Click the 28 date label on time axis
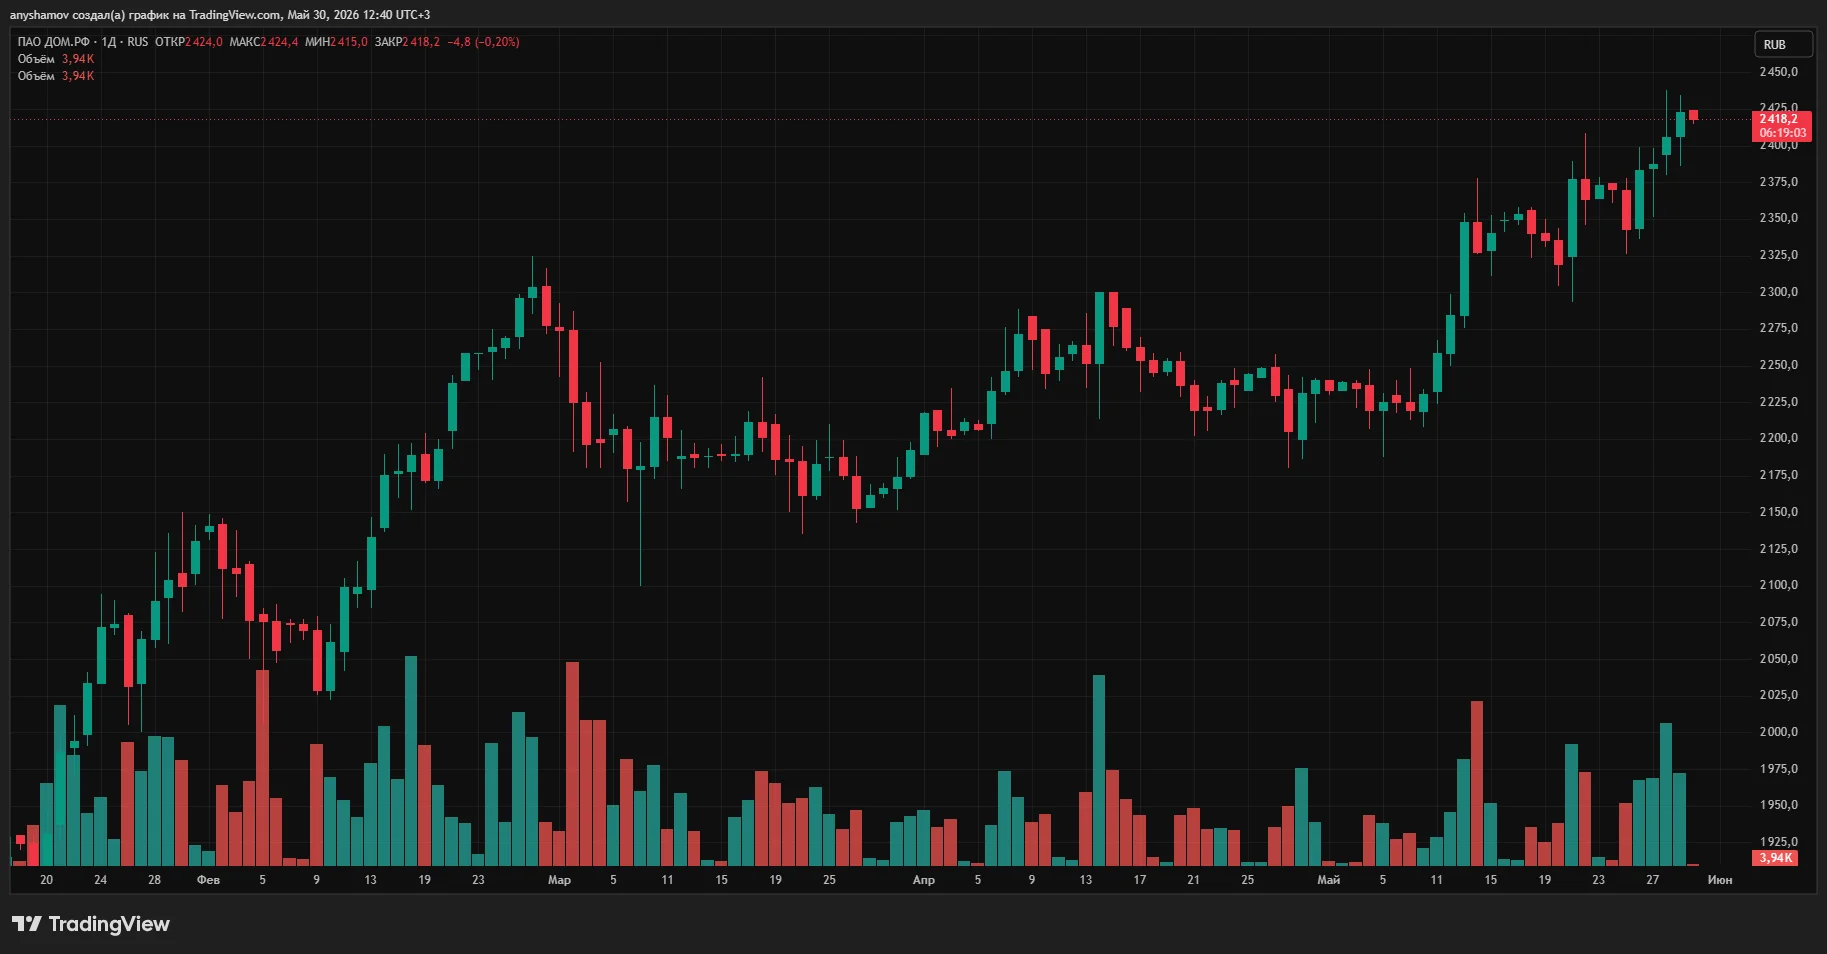The height and width of the screenshot is (954, 1827). coord(154,880)
